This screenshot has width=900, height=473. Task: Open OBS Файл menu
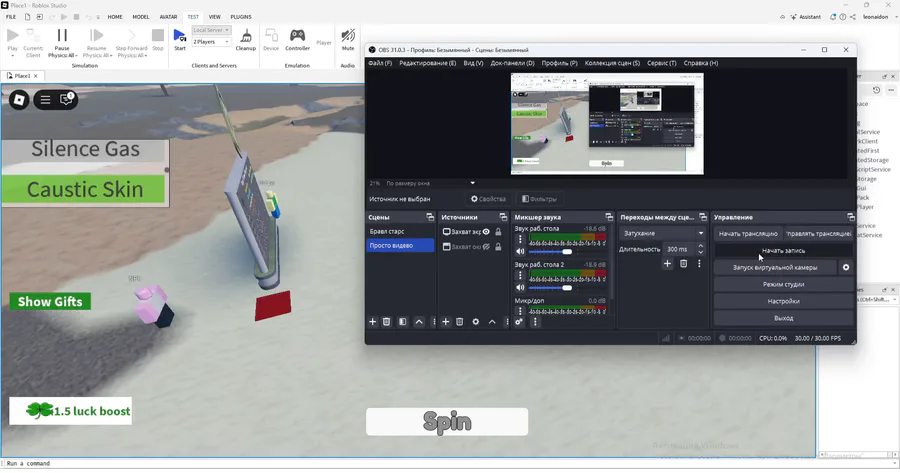[x=380, y=63]
